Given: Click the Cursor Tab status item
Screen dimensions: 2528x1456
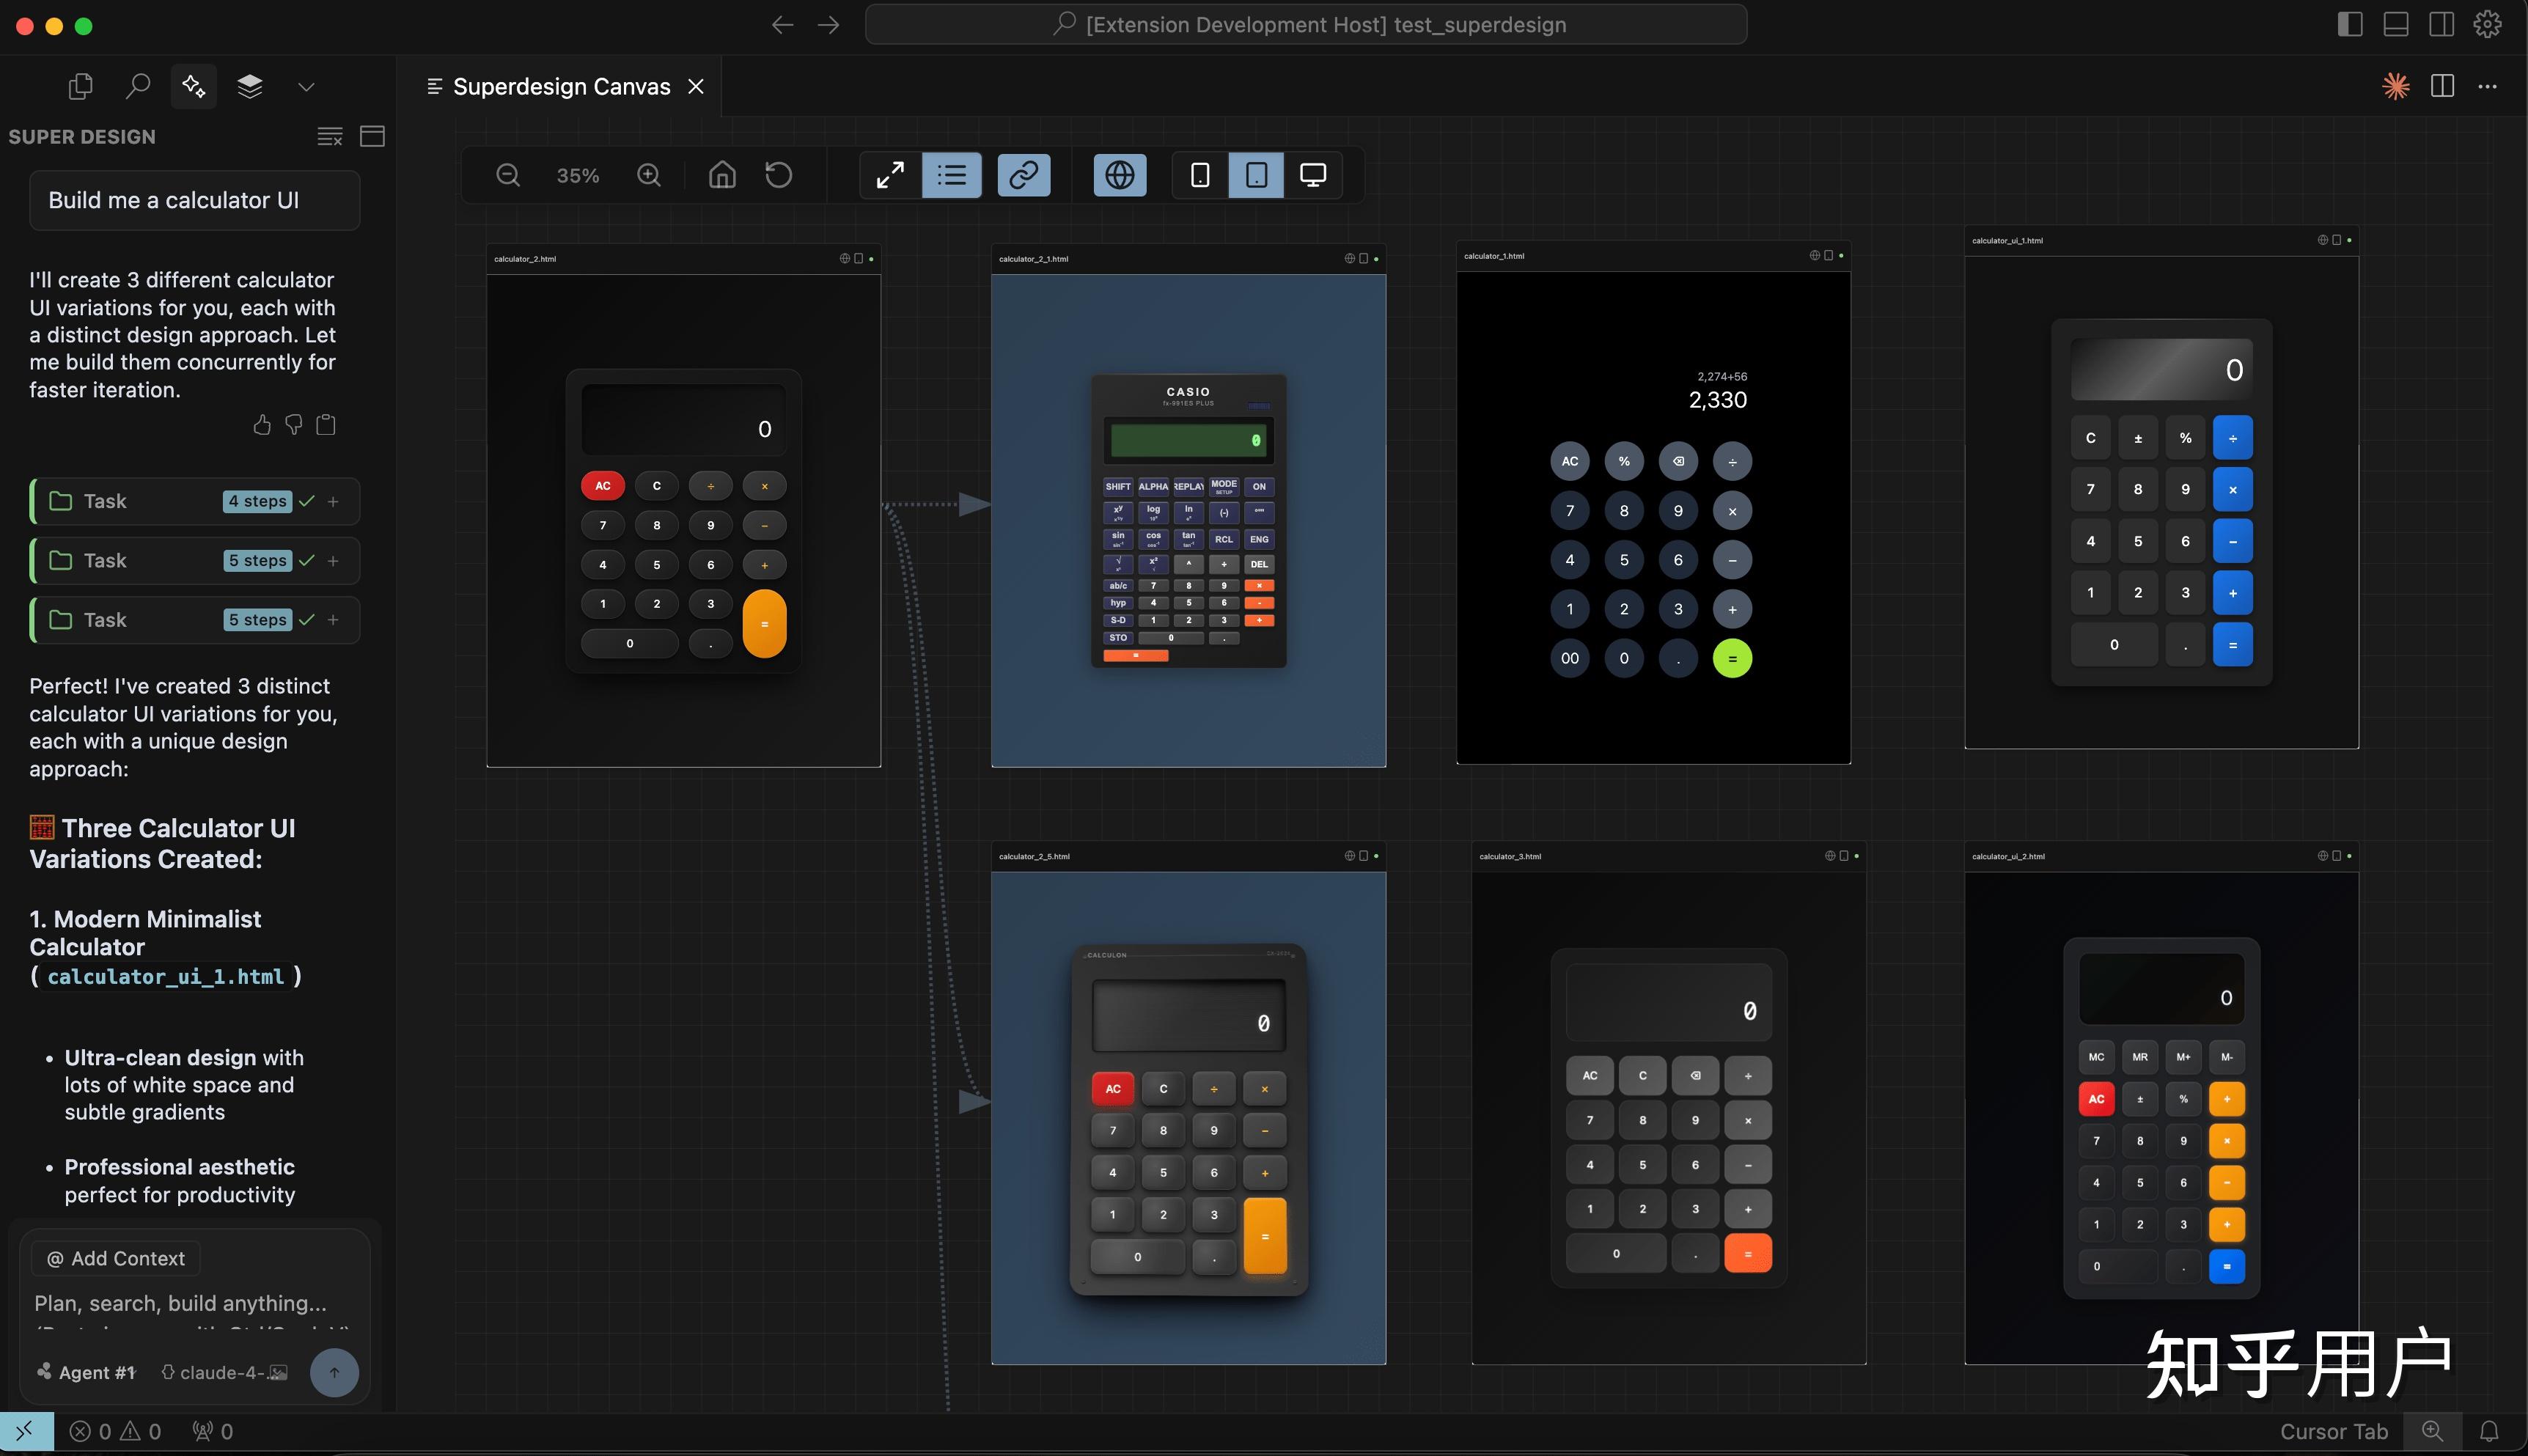Looking at the screenshot, I should [x=2333, y=1431].
